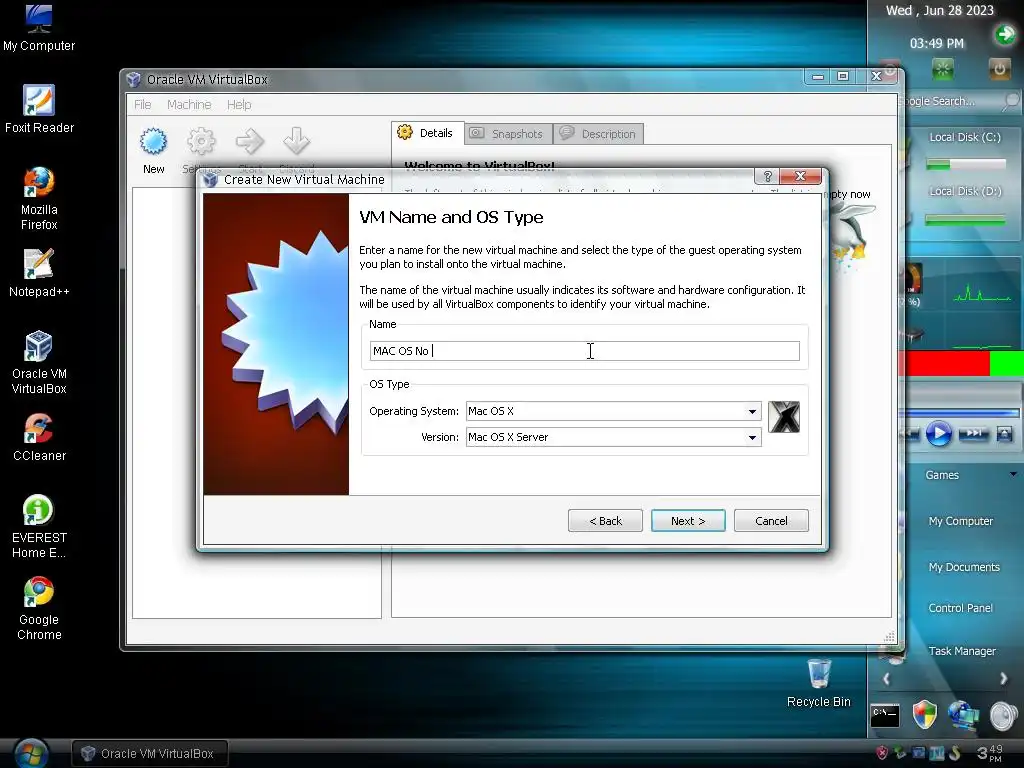Screen dimensions: 1024x768
Task: Click the Next > button
Action: pos(688,521)
